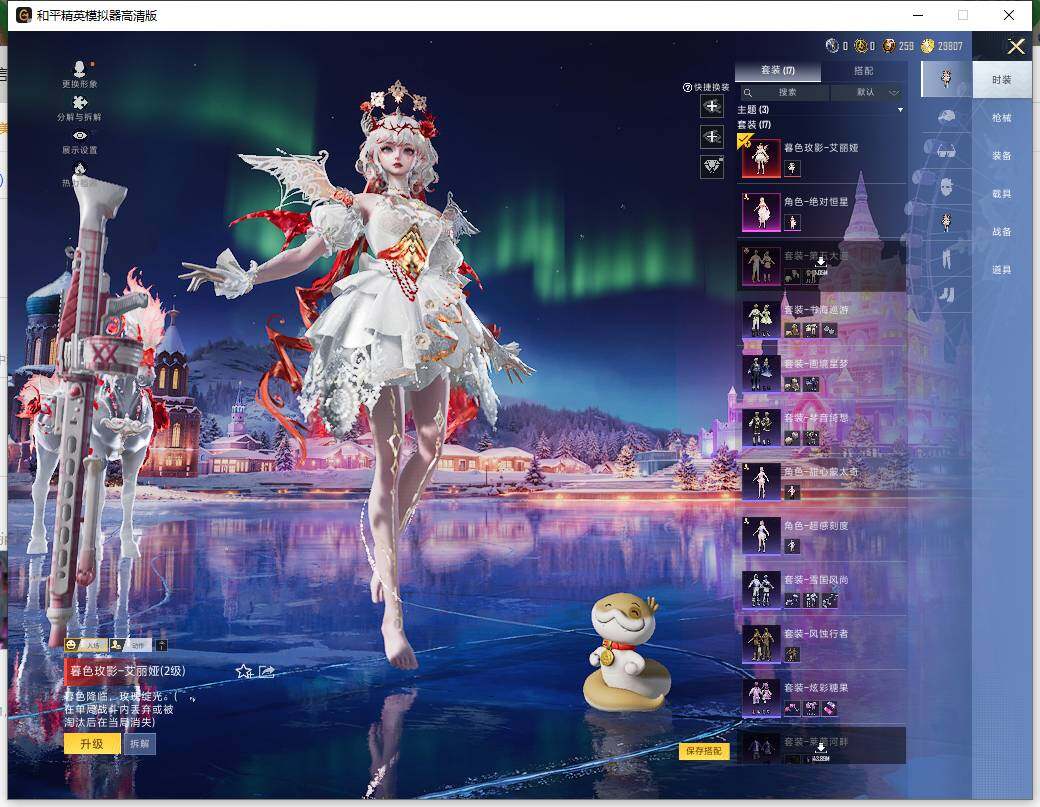The width and height of the screenshot is (1040, 807).
Task: Select the 套装-风蚀行者 outfit thumbnail
Action: point(761,644)
